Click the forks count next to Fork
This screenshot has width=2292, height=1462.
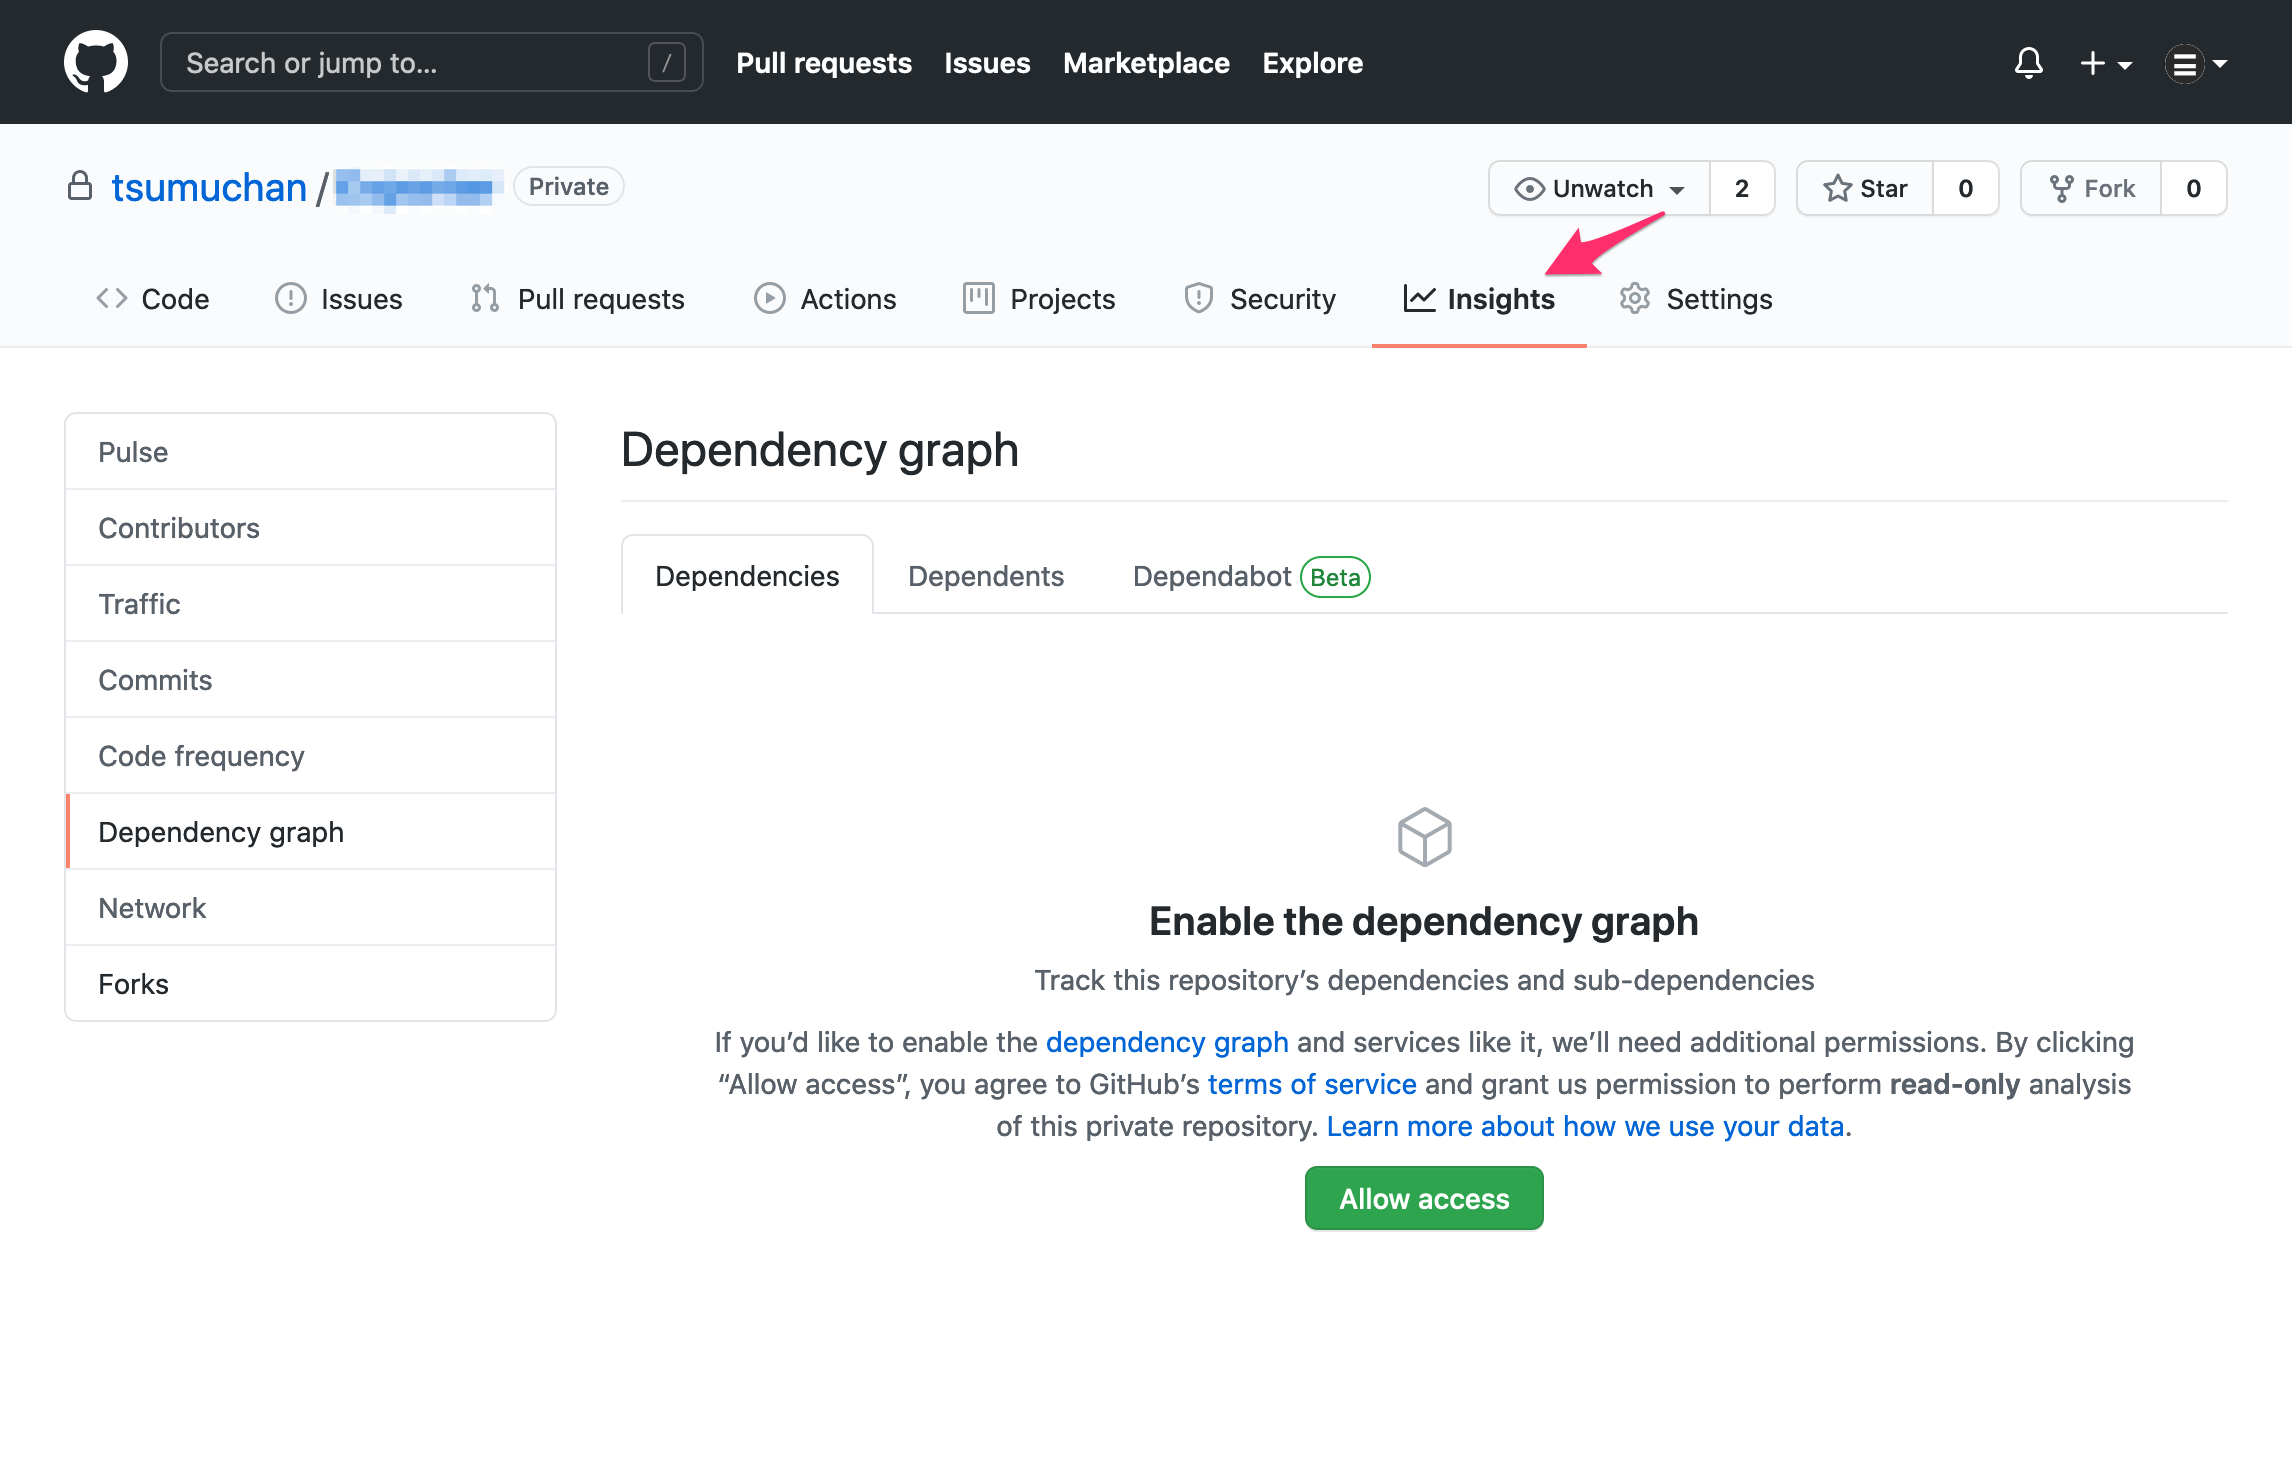pos(2194,188)
